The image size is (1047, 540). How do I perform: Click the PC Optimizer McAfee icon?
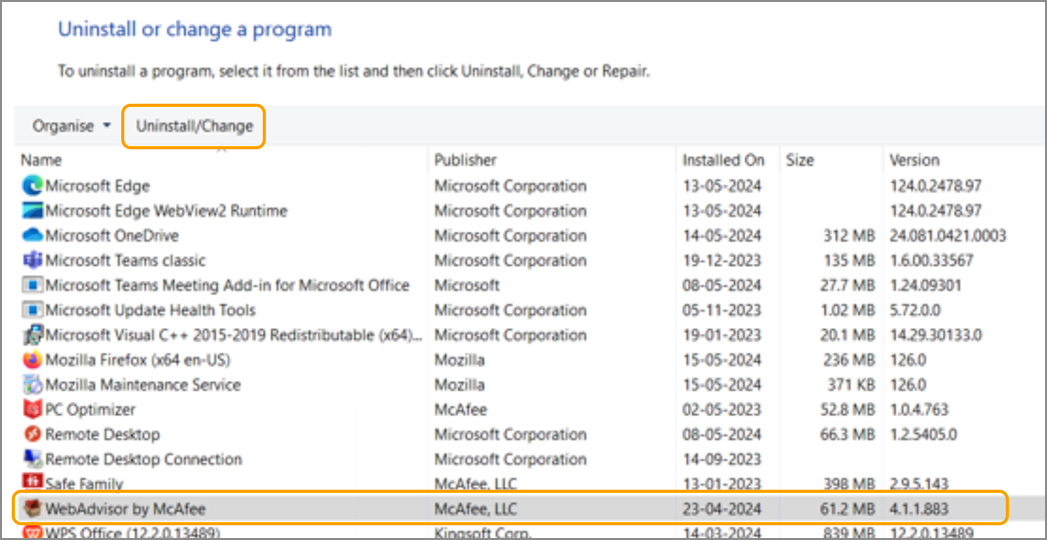point(32,410)
